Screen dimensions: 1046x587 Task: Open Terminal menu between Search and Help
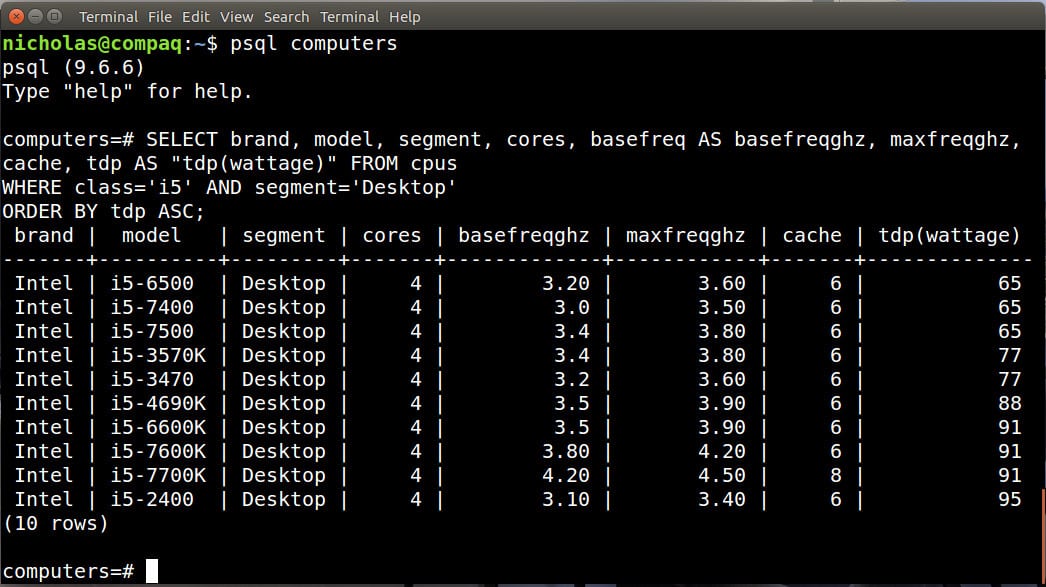pyautogui.click(x=350, y=17)
